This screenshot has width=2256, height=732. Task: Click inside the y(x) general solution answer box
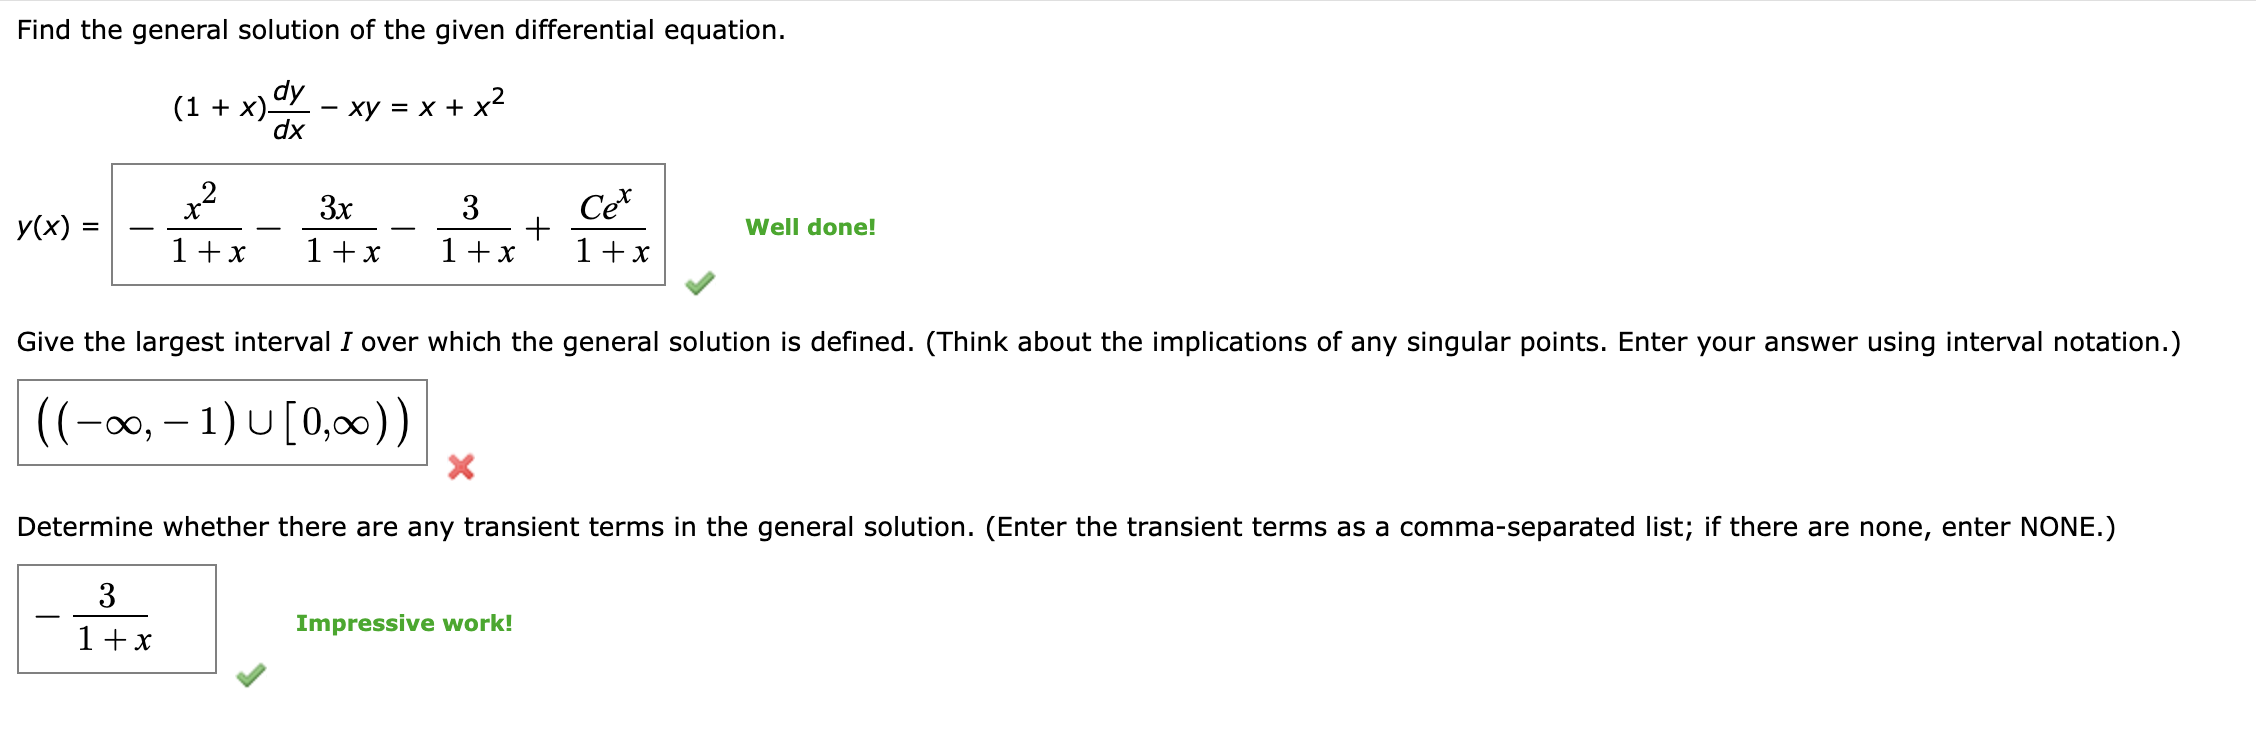(x=390, y=225)
